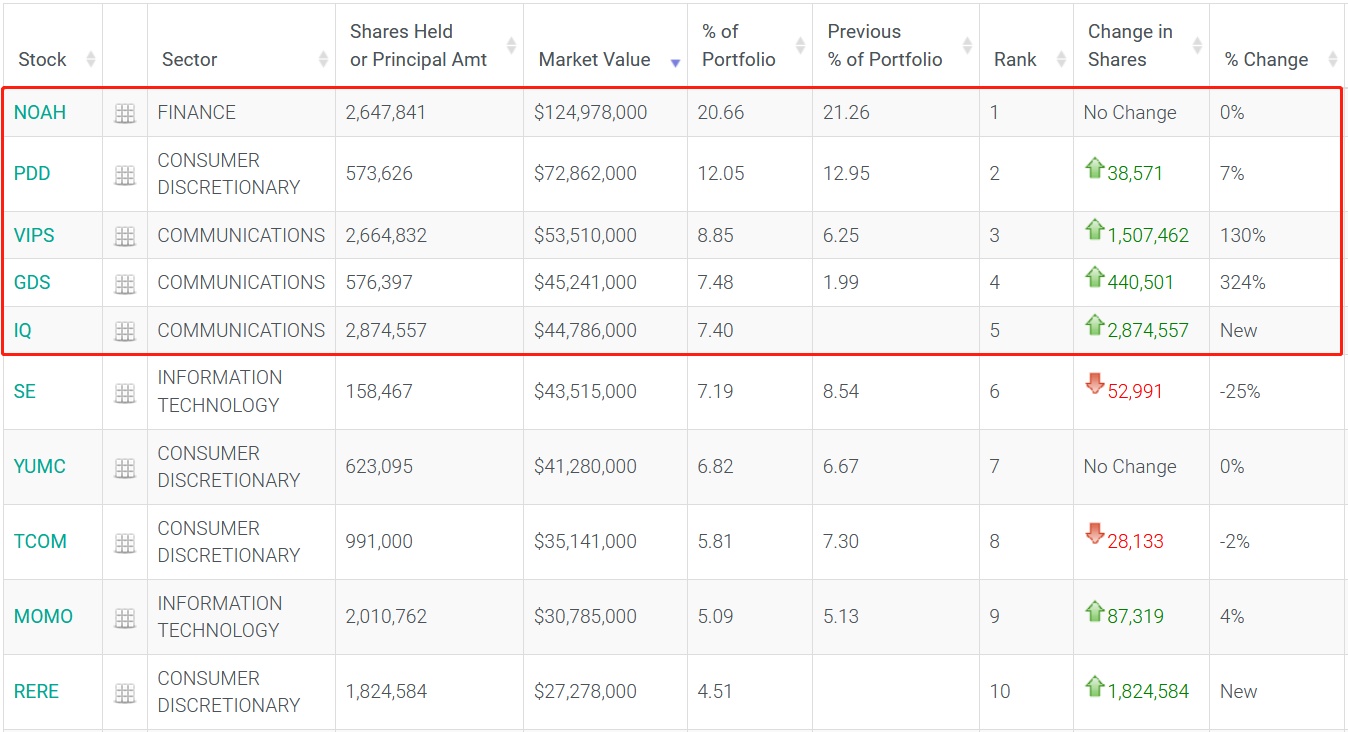Sort by Change in Shares column
The height and width of the screenshot is (732, 1348).
coord(1130,46)
